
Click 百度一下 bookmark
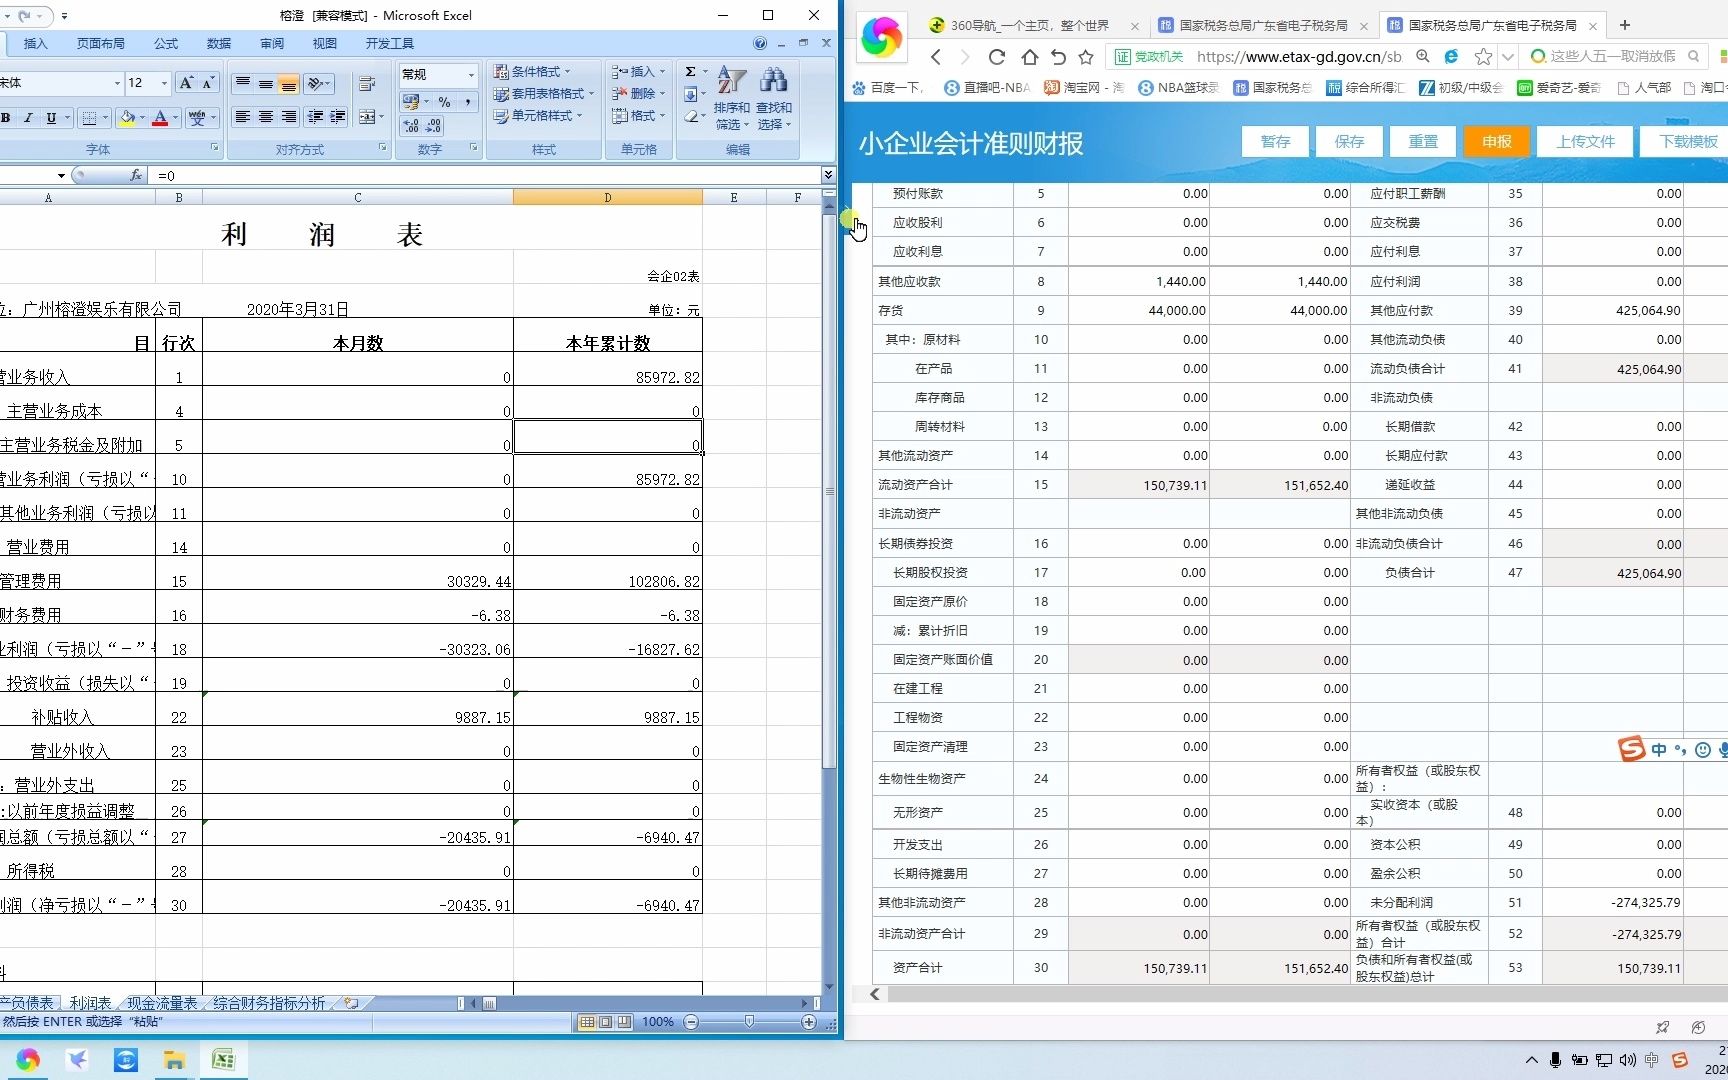[888, 88]
